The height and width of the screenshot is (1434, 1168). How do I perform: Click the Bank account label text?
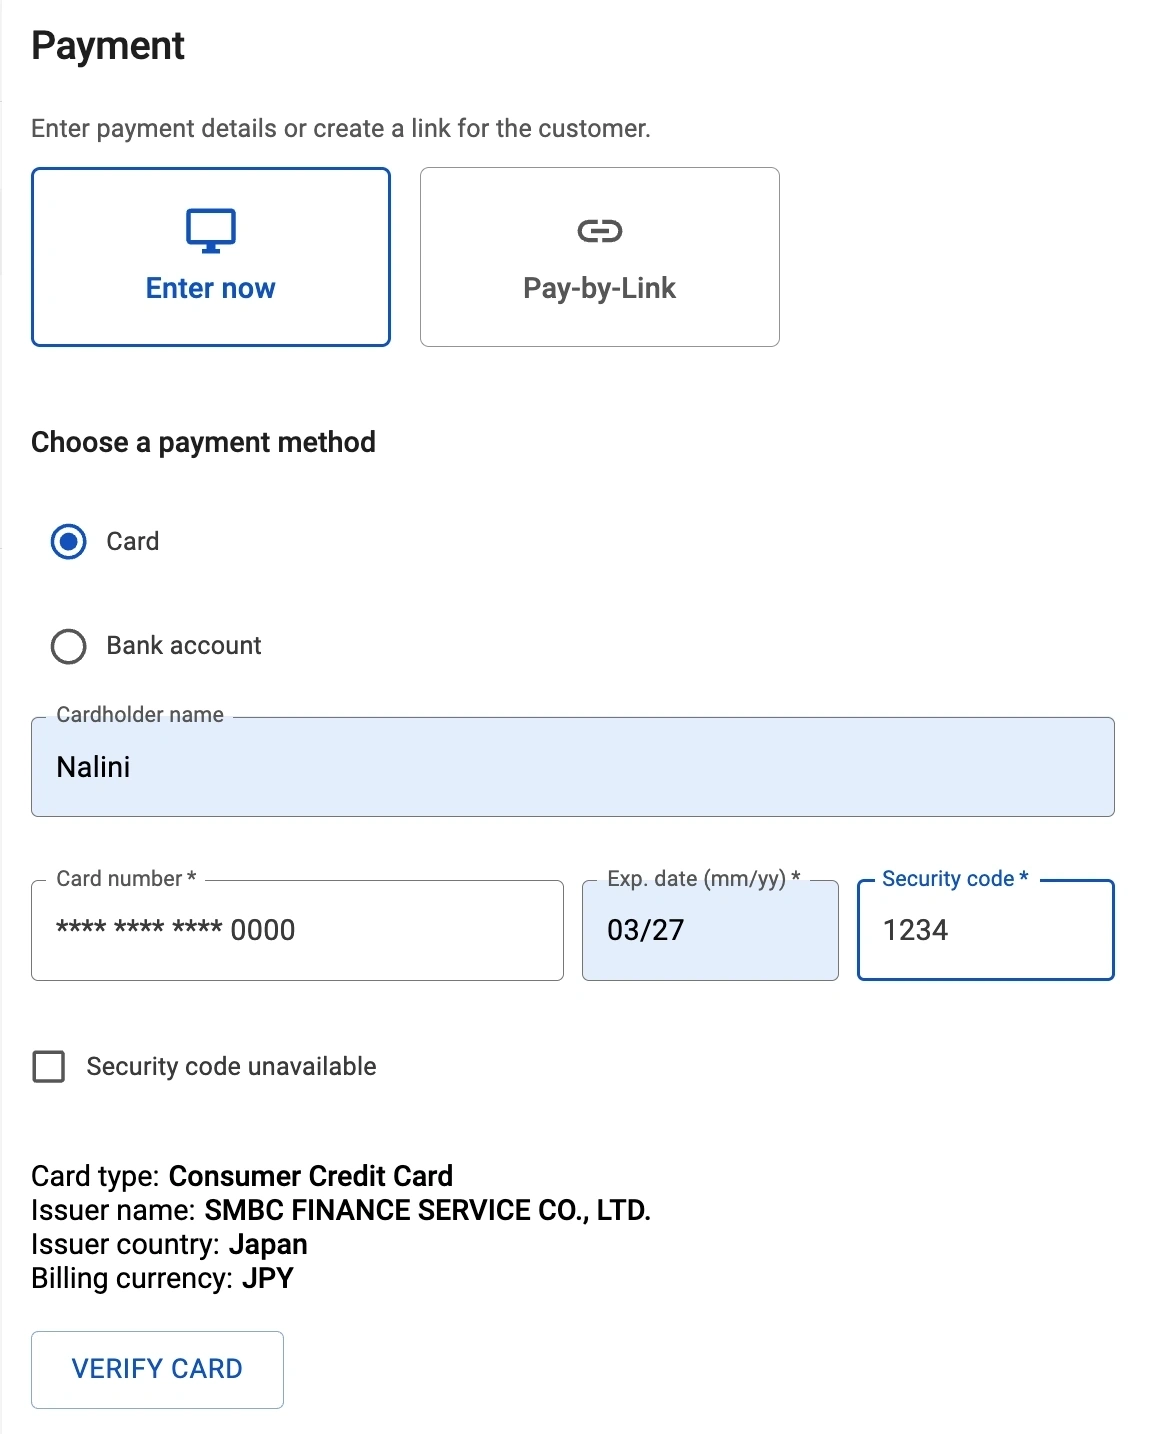pos(184,646)
